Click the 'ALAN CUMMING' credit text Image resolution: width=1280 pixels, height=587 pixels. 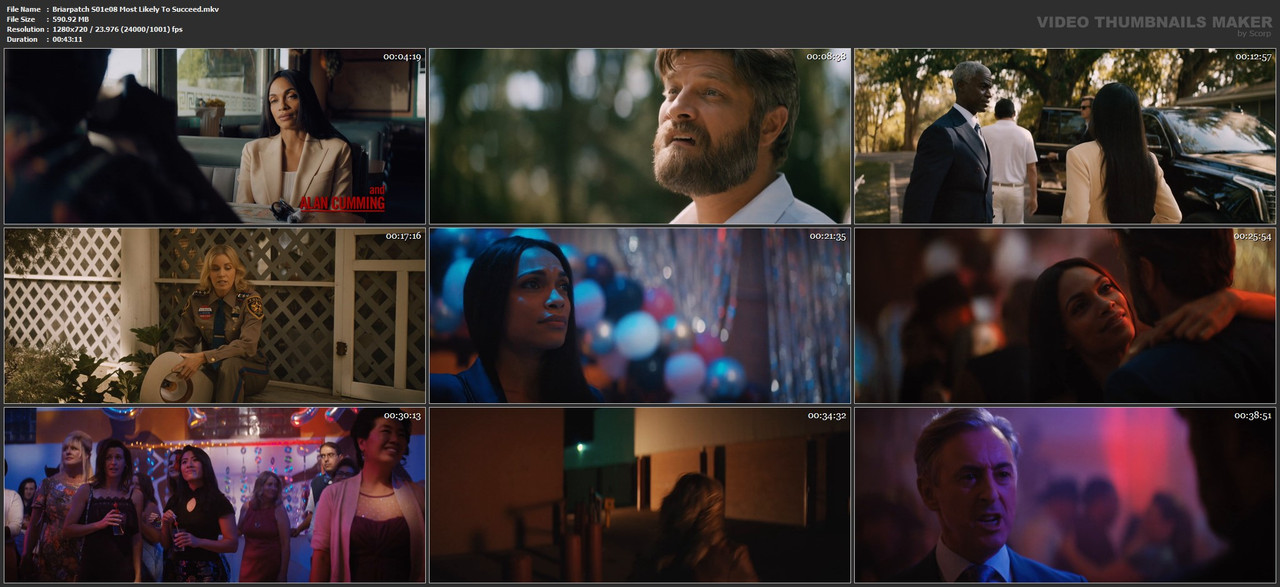pos(342,203)
